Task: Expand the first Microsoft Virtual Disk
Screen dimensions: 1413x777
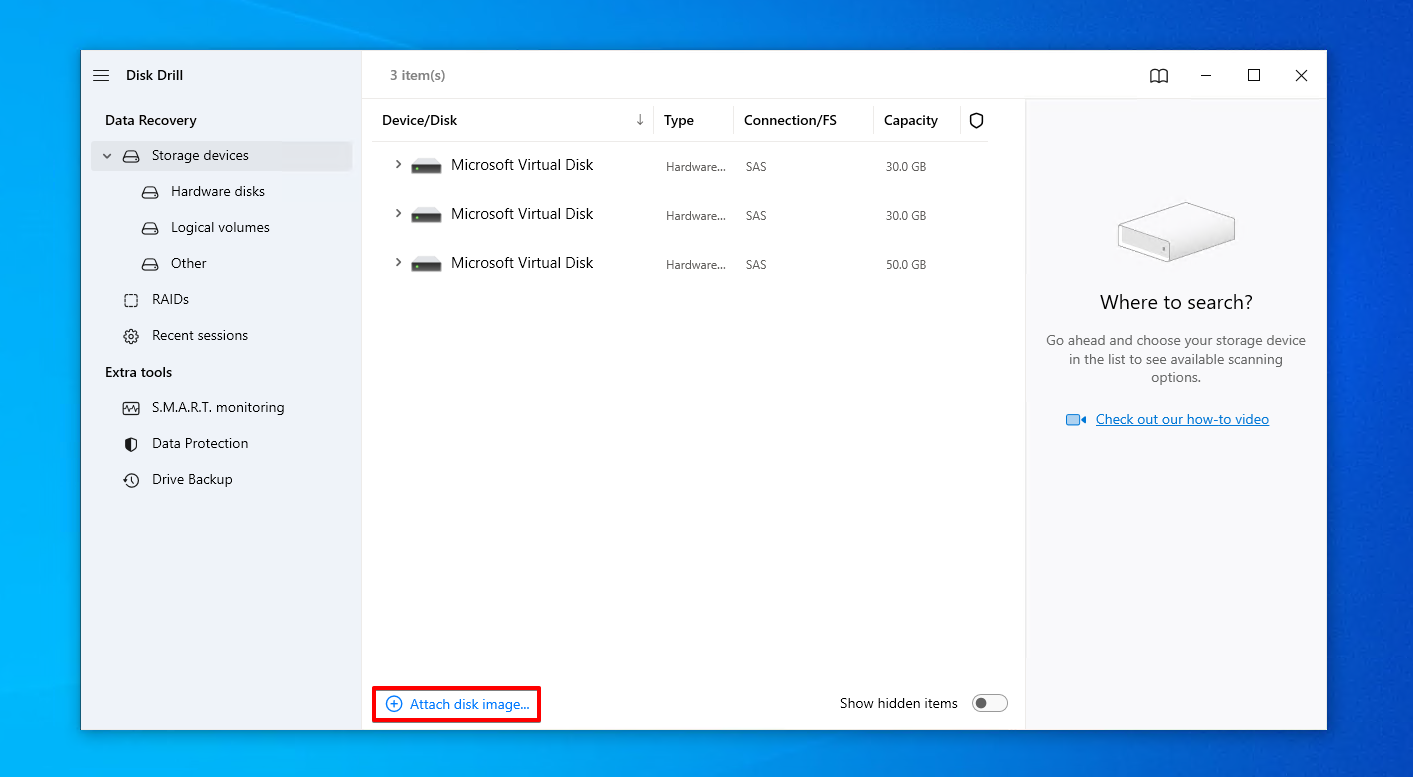Action: click(398, 164)
